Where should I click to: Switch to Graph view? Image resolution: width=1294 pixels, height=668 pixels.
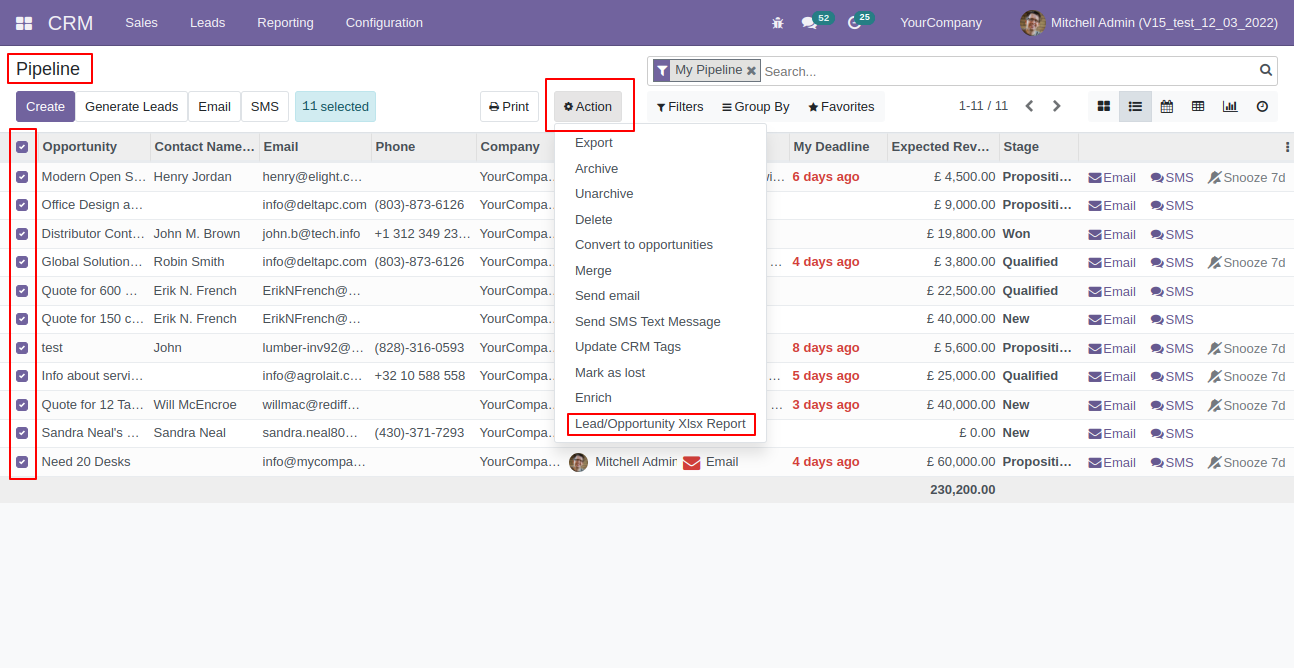tap(1230, 106)
